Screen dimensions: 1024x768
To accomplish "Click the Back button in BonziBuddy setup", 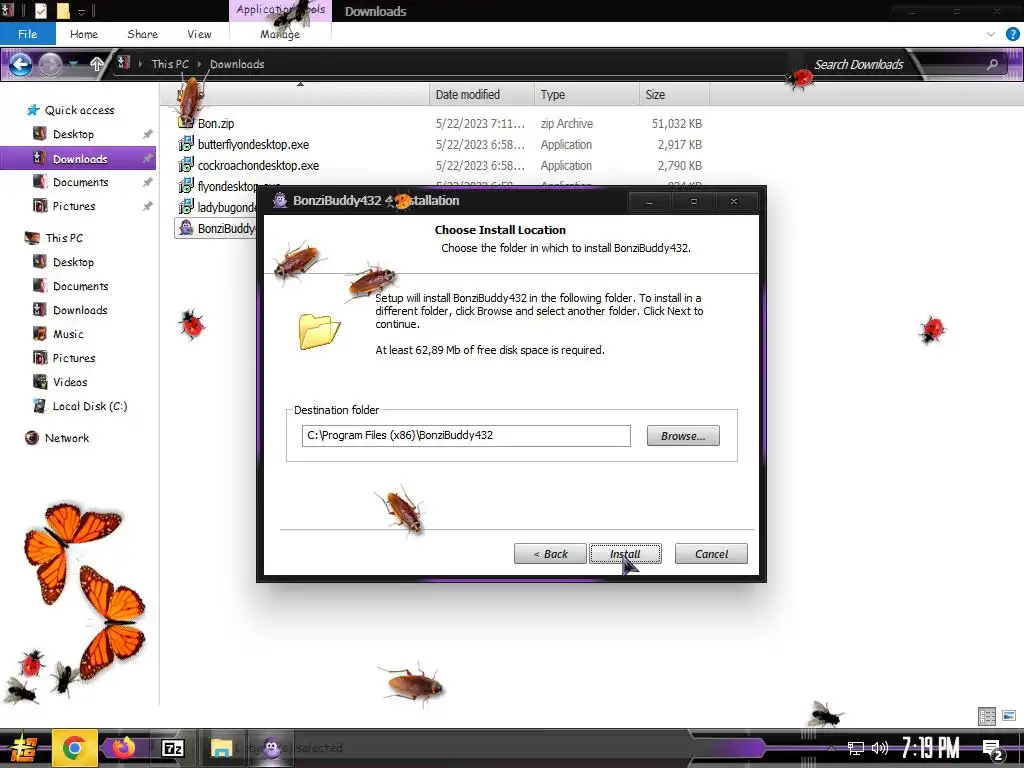I will (x=550, y=554).
